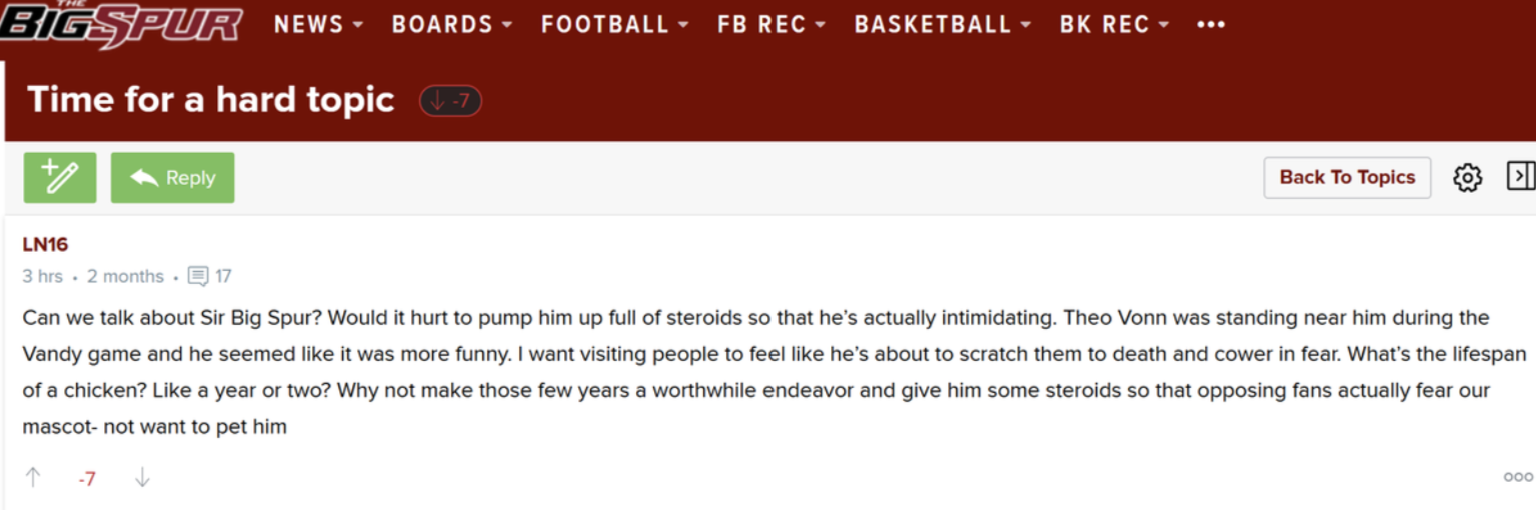Click the 17 comments count icon

coord(199,276)
